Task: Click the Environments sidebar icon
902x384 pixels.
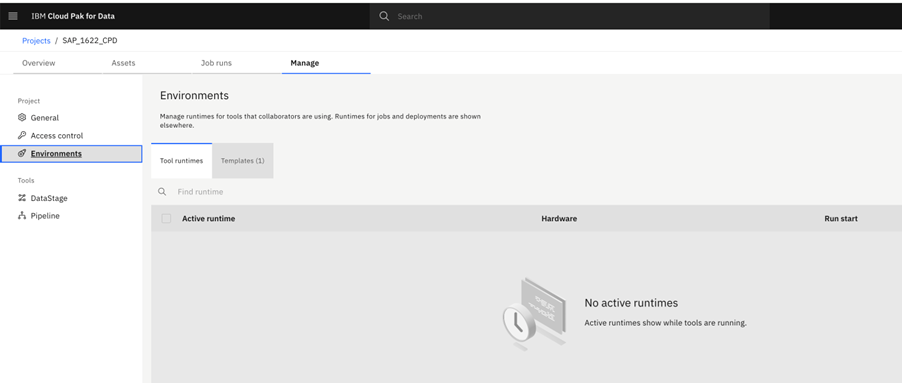Action: coord(22,153)
